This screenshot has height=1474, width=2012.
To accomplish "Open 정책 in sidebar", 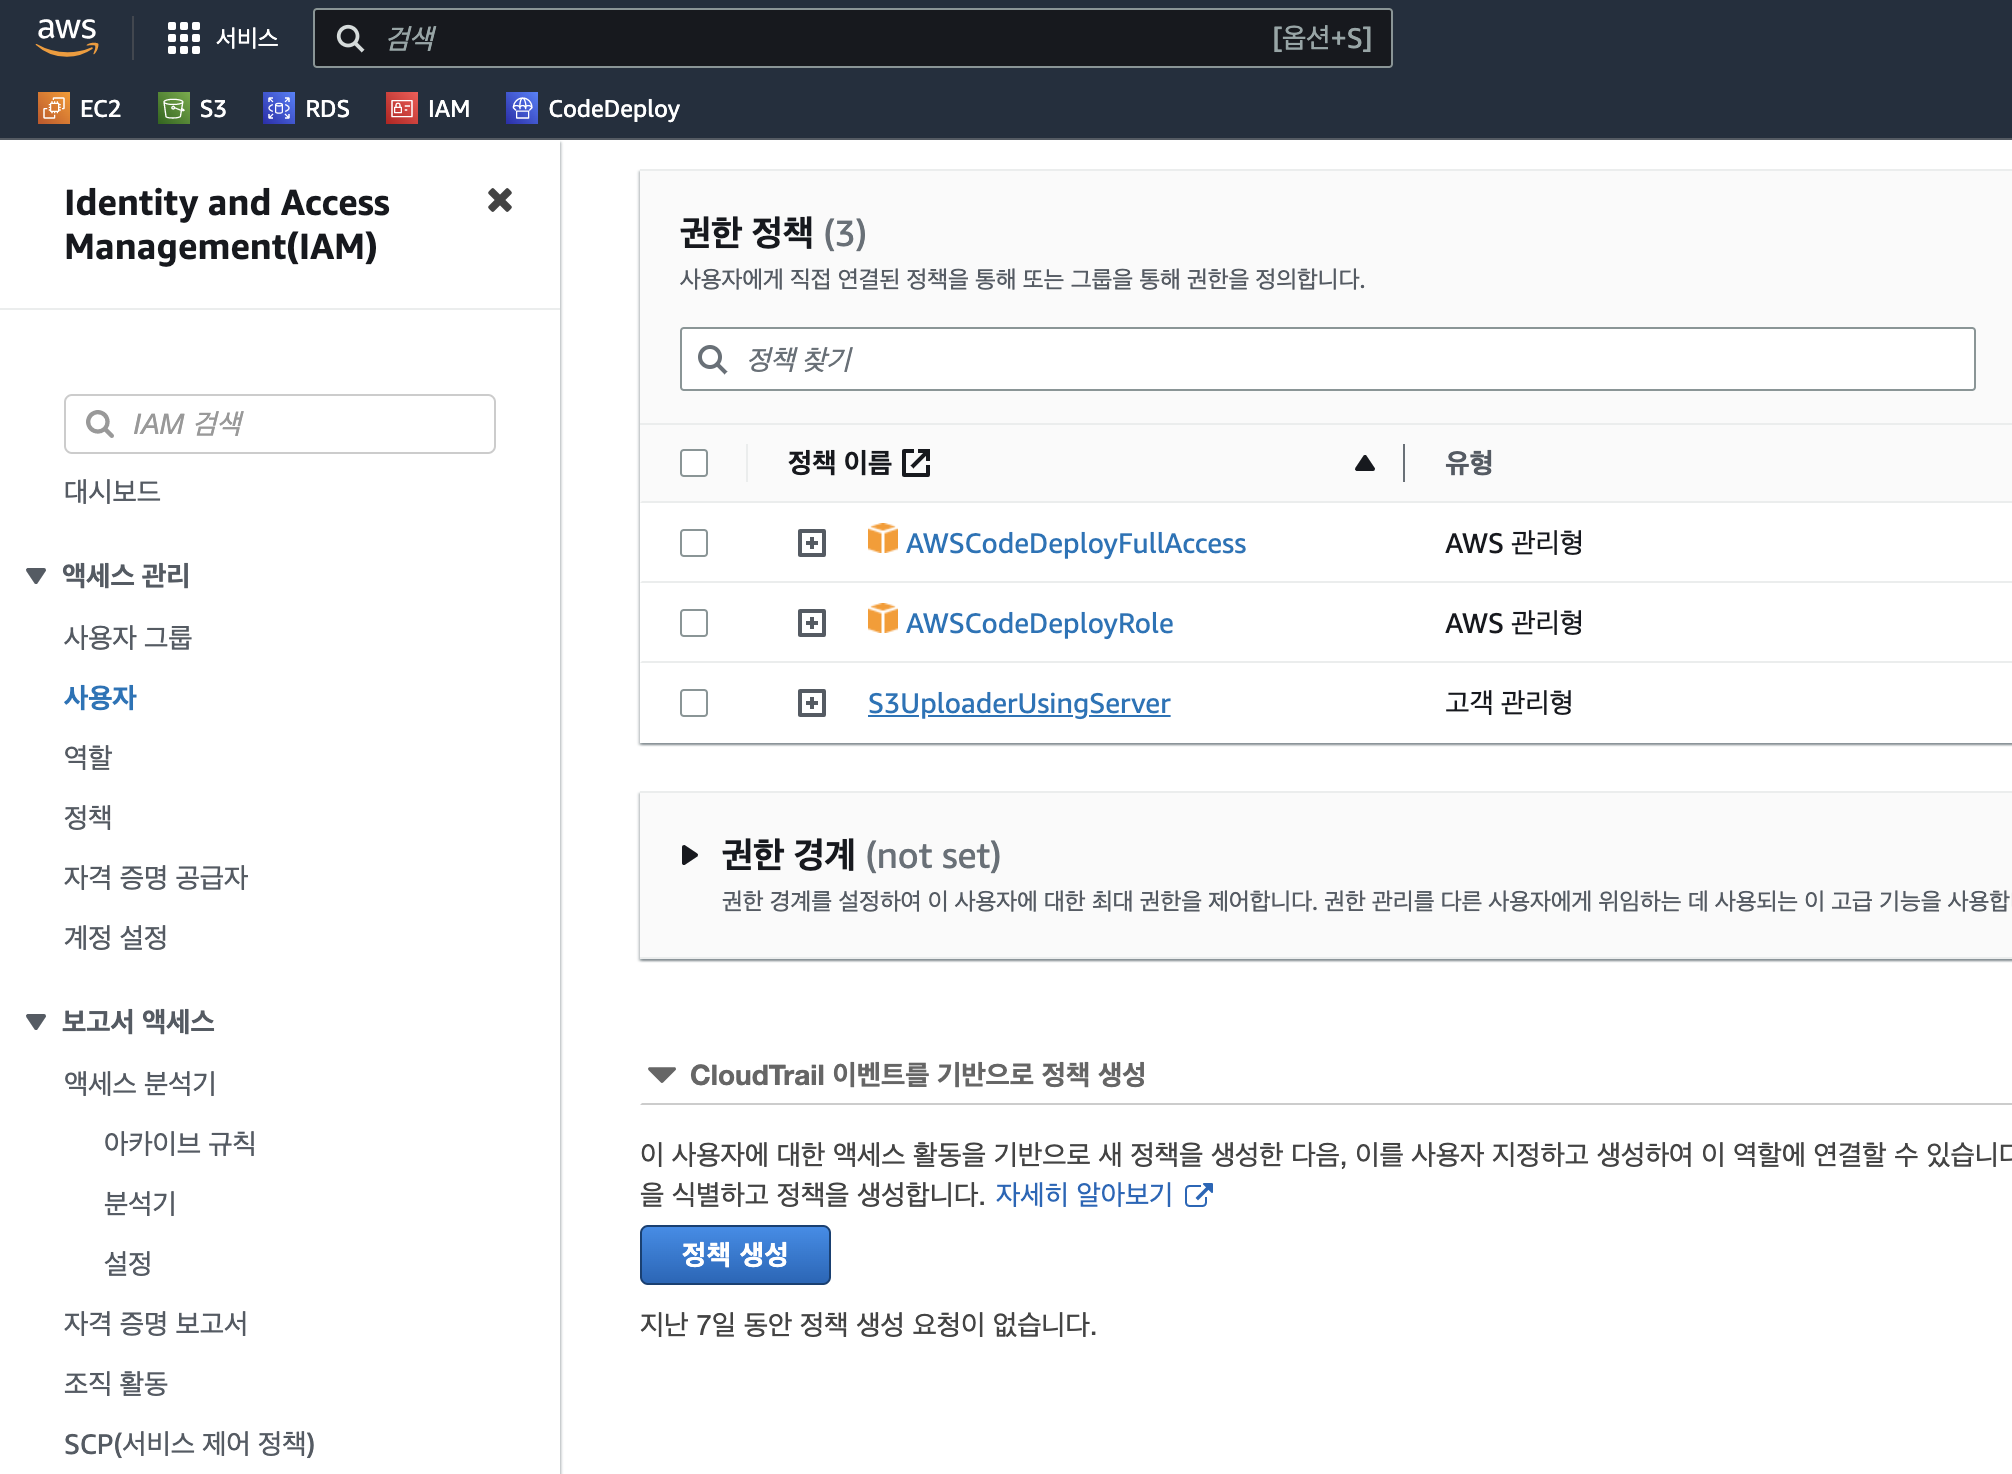I will point(88,817).
